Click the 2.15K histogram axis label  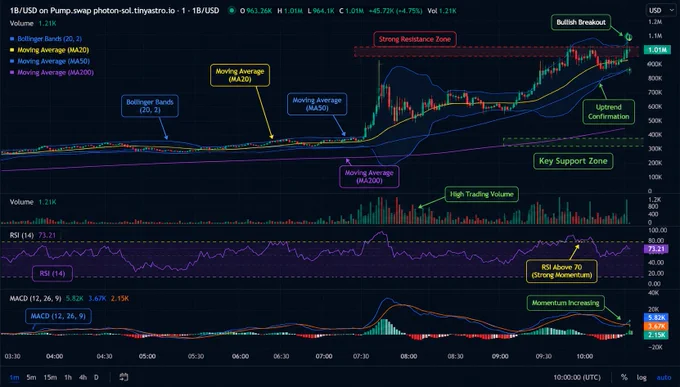pos(657,335)
